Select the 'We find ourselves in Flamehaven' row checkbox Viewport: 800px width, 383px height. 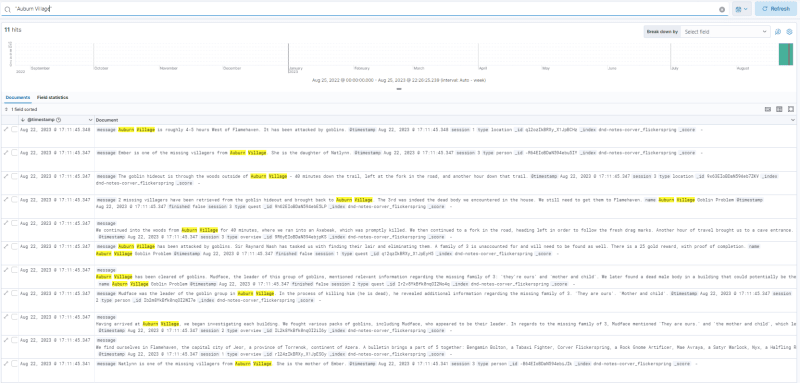tap(14, 340)
